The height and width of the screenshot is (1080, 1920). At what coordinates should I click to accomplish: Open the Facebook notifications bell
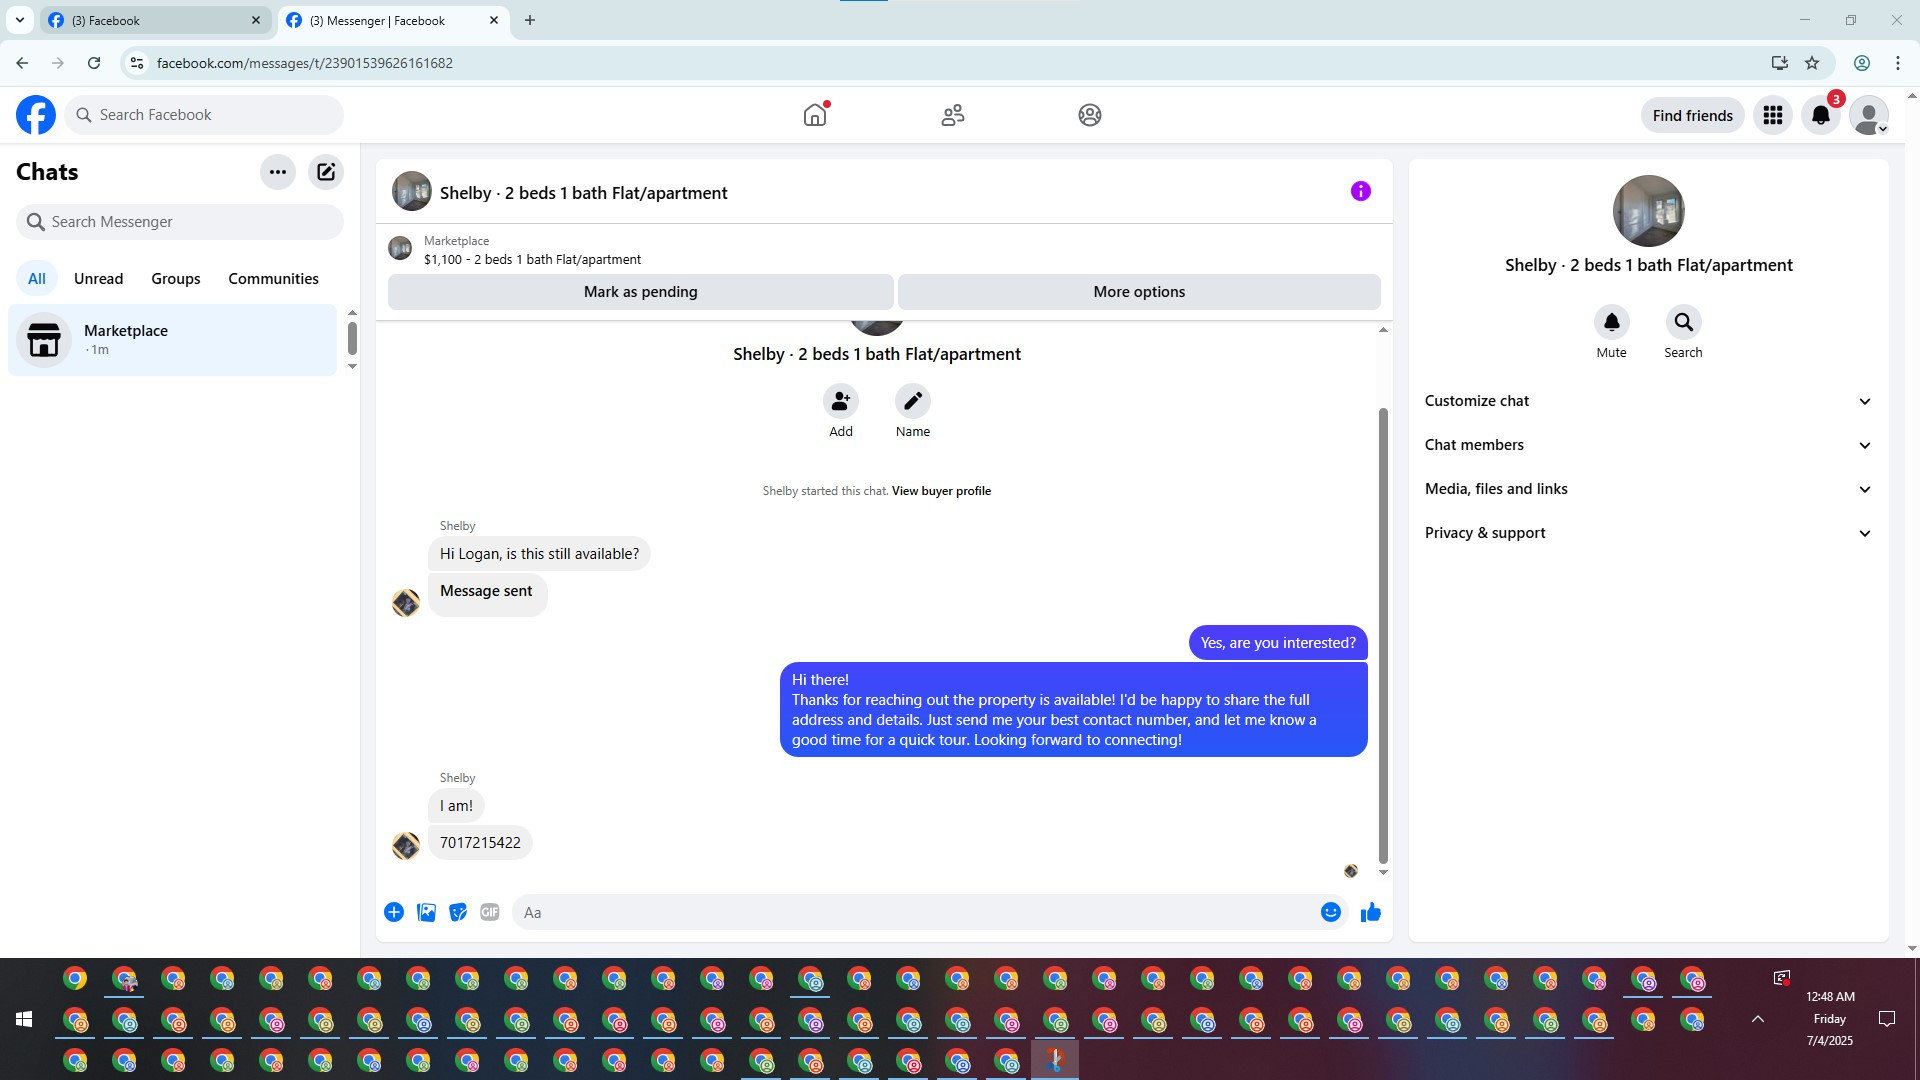tap(1820, 115)
